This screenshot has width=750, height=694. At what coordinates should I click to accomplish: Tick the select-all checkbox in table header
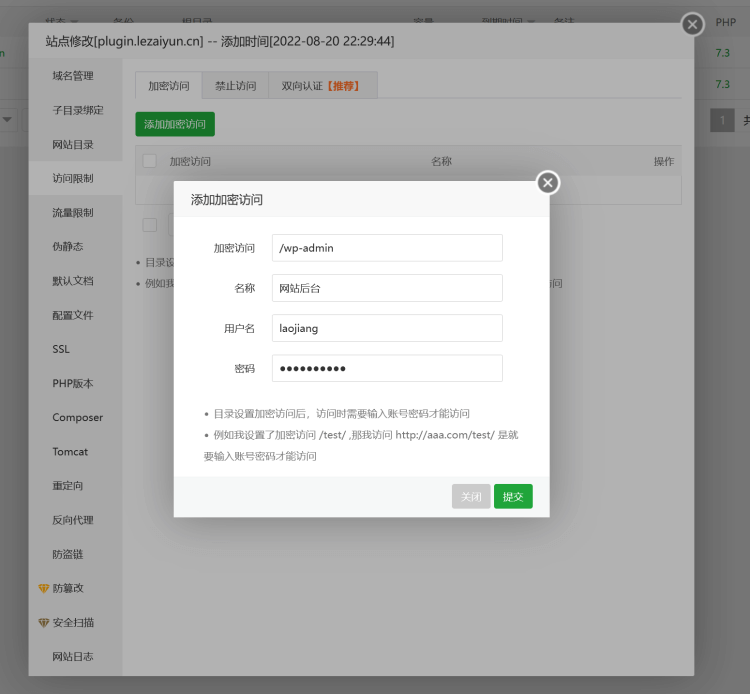coord(150,161)
